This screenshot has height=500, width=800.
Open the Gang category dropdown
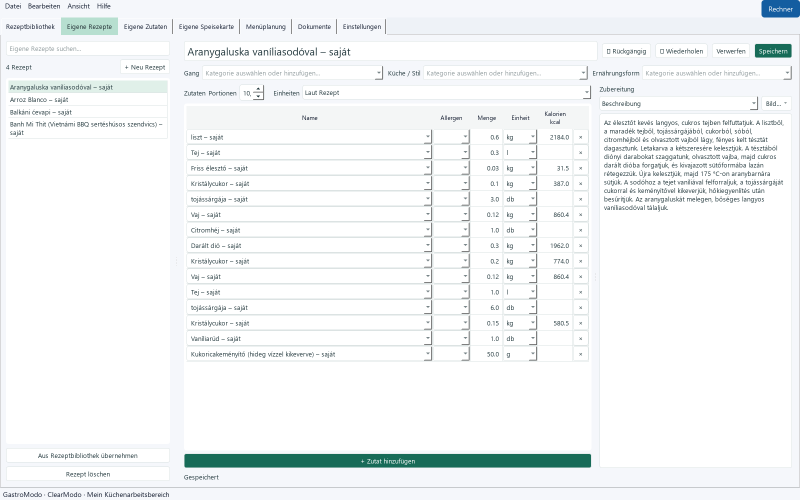point(379,73)
